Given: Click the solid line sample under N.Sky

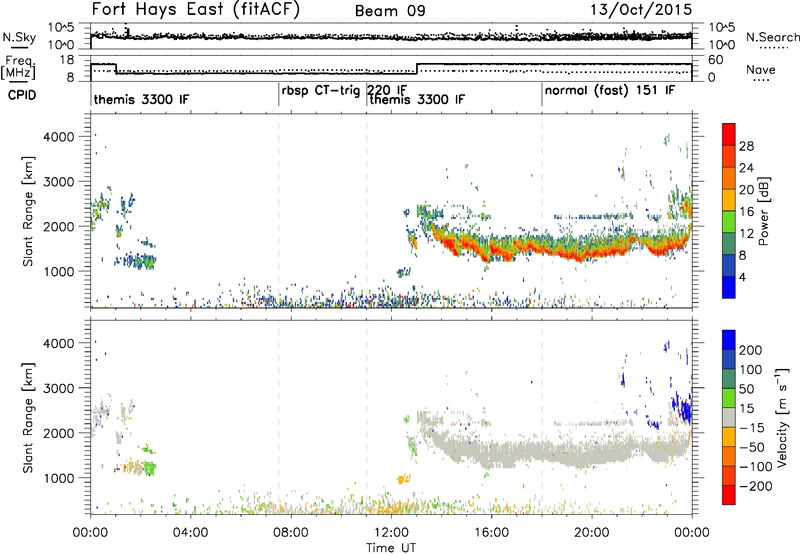Looking at the screenshot, I should coord(18,47).
